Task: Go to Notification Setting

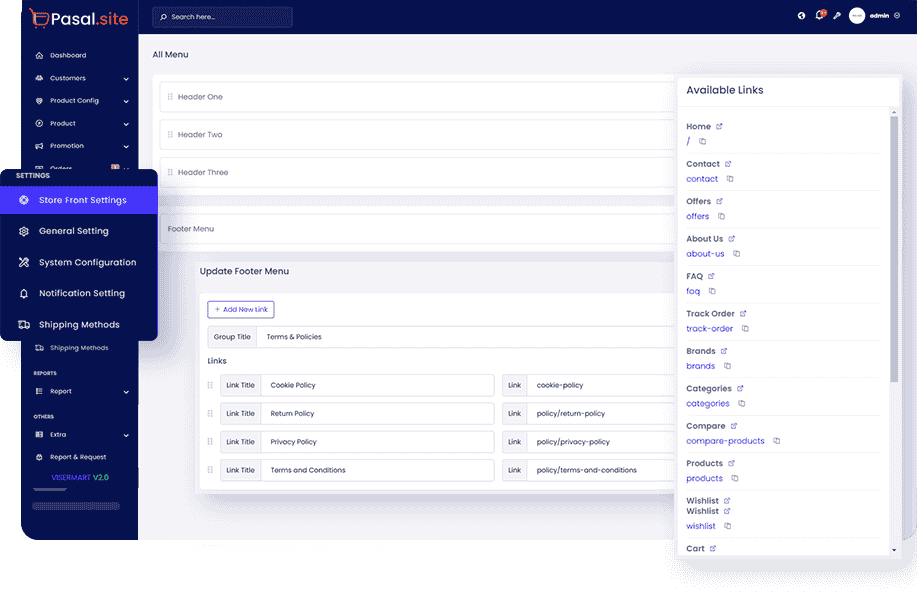Action: click(x=81, y=294)
